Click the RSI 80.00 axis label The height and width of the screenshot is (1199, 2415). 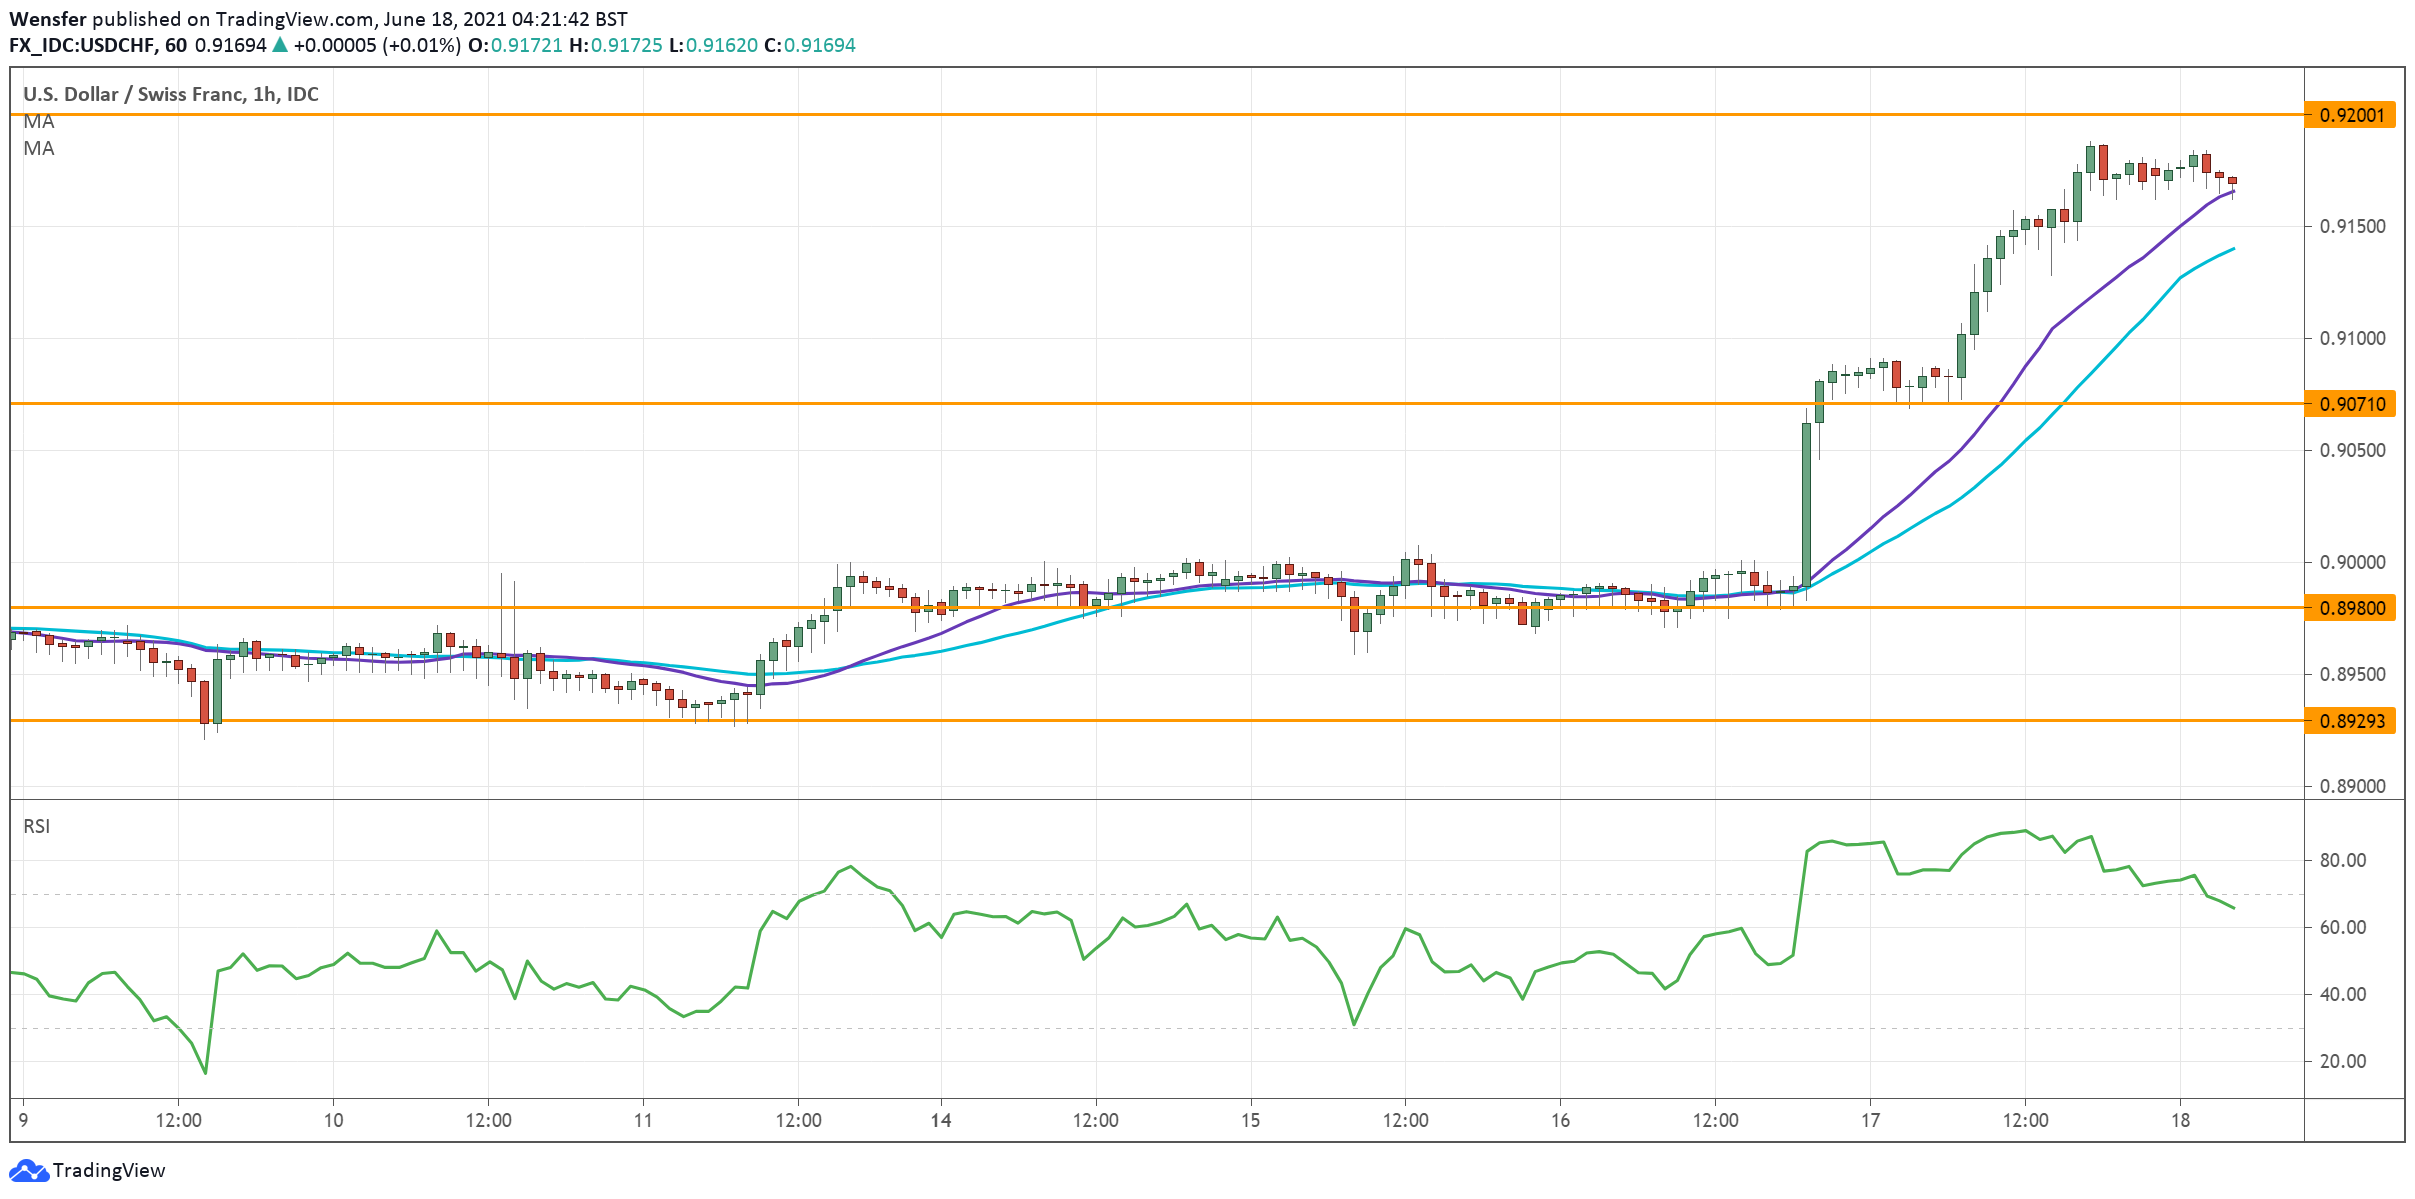(2342, 860)
